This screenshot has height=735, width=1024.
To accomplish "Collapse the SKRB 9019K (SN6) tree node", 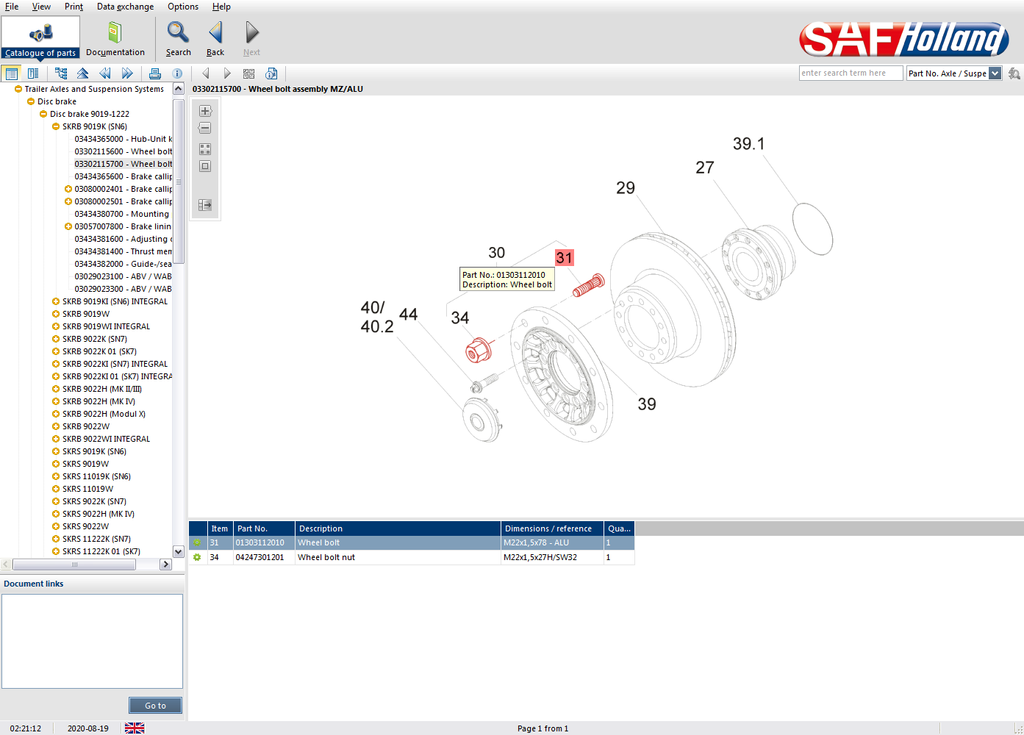I will coord(56,126).
